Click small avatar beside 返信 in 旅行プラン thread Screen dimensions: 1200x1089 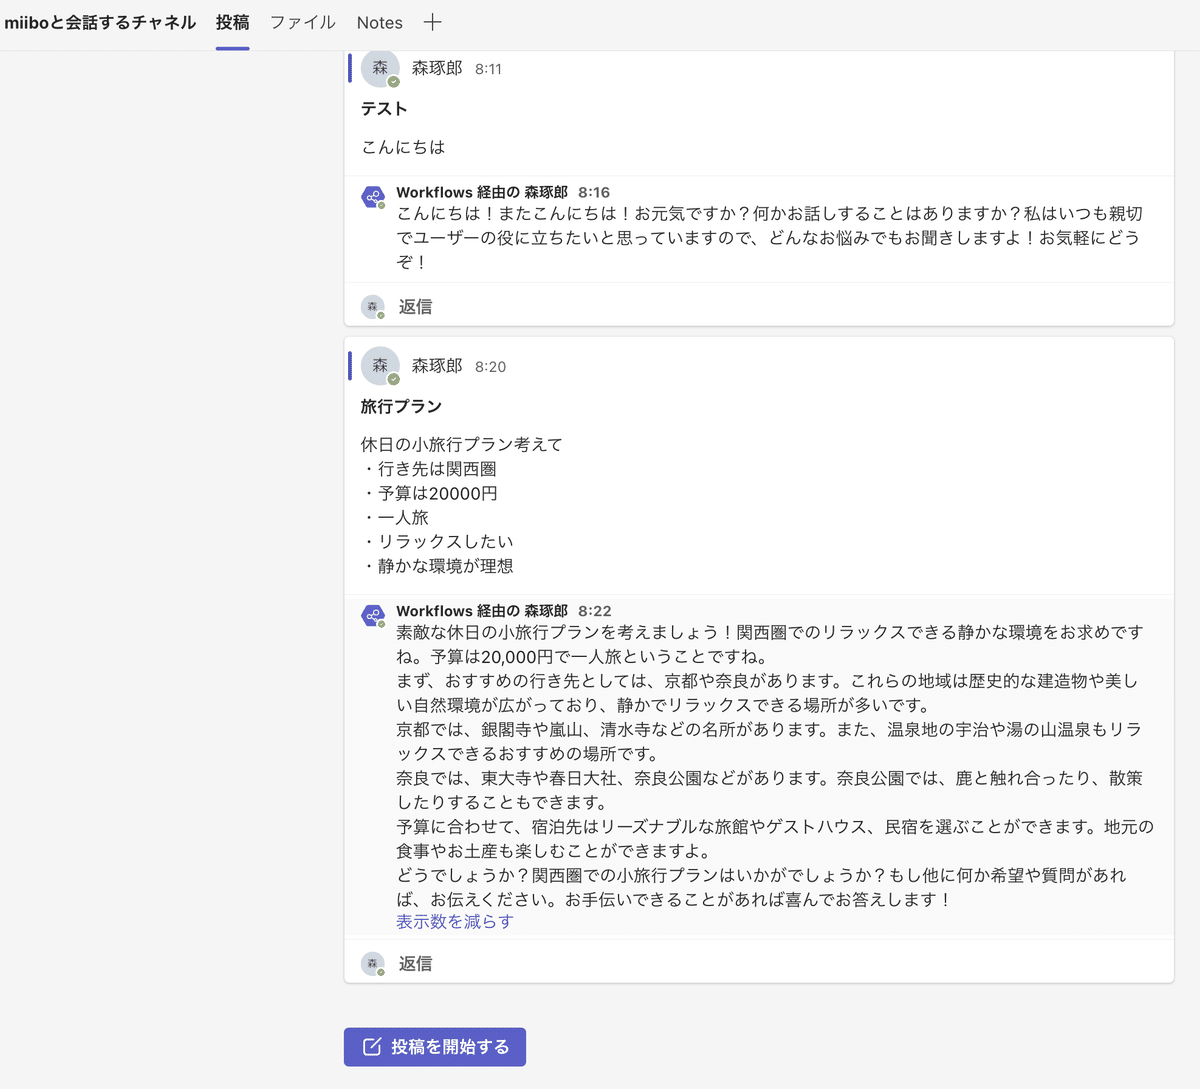coord(373,964)
